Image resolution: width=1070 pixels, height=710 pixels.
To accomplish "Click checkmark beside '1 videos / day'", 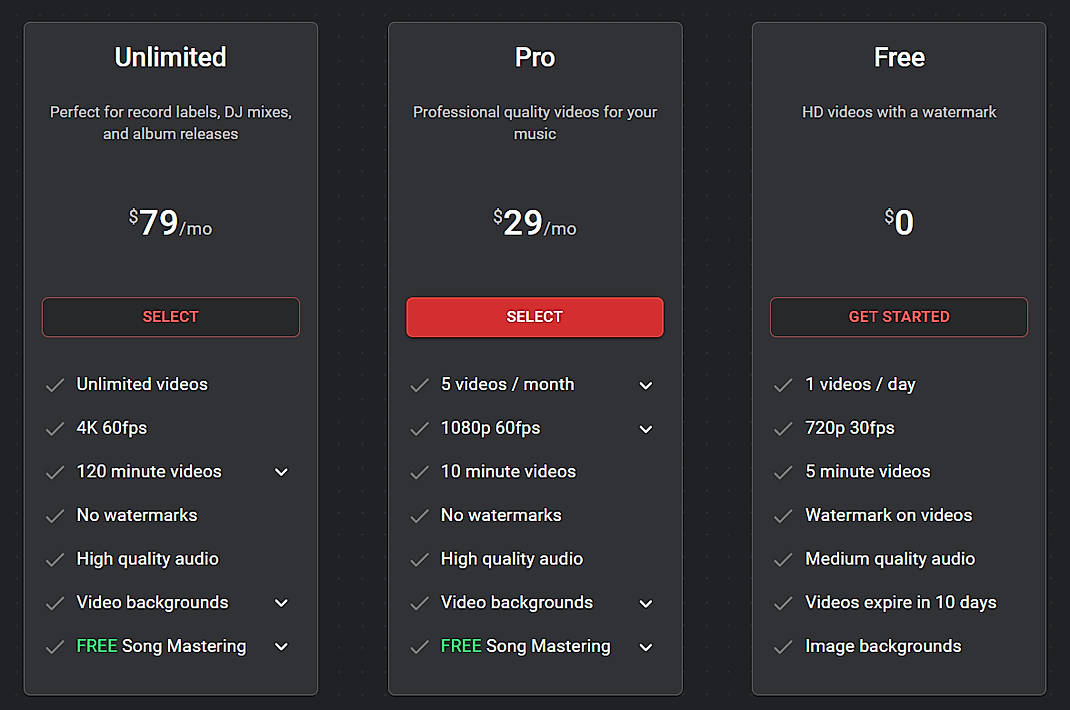I will 783,385.
